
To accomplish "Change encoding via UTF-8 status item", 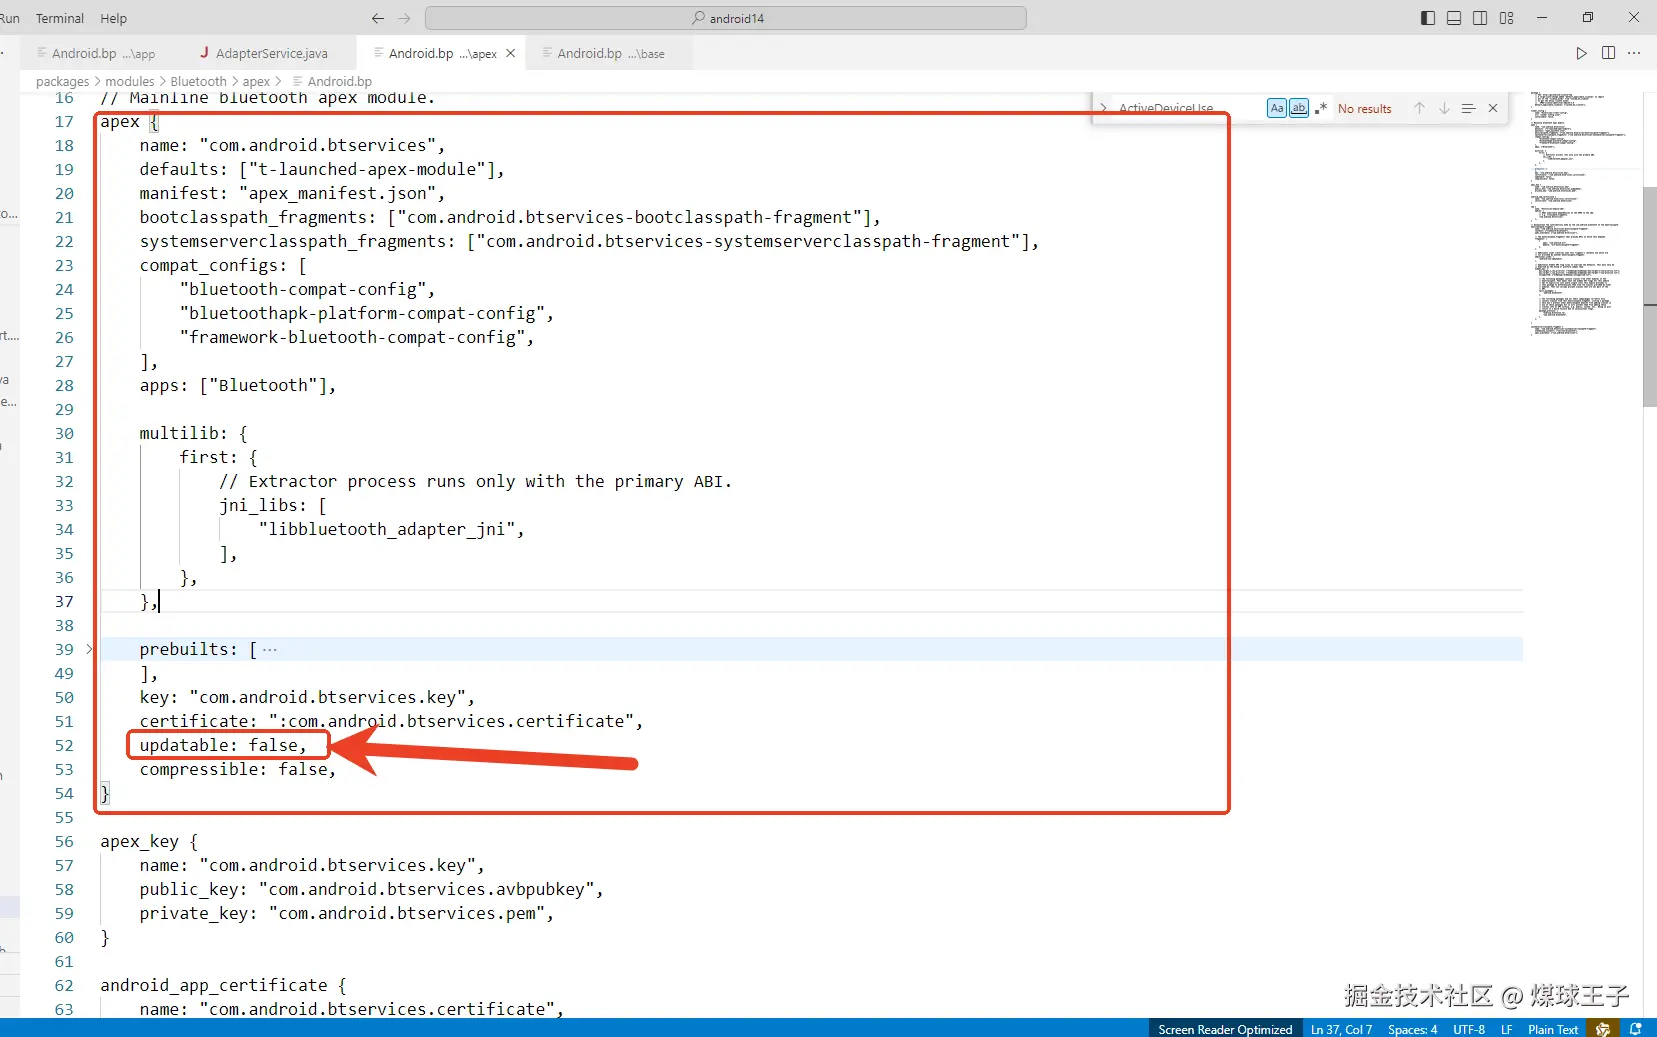I will 1468,1029.
